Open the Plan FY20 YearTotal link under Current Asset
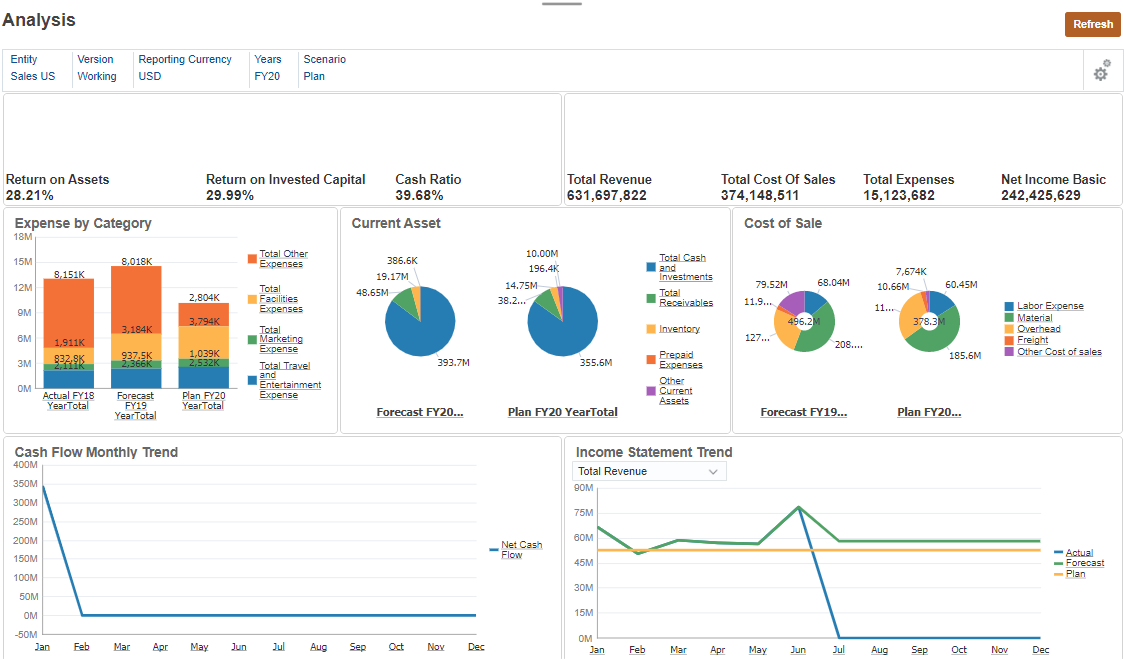The width and height of the screenshot is (1124, 659). coord(562,411)
